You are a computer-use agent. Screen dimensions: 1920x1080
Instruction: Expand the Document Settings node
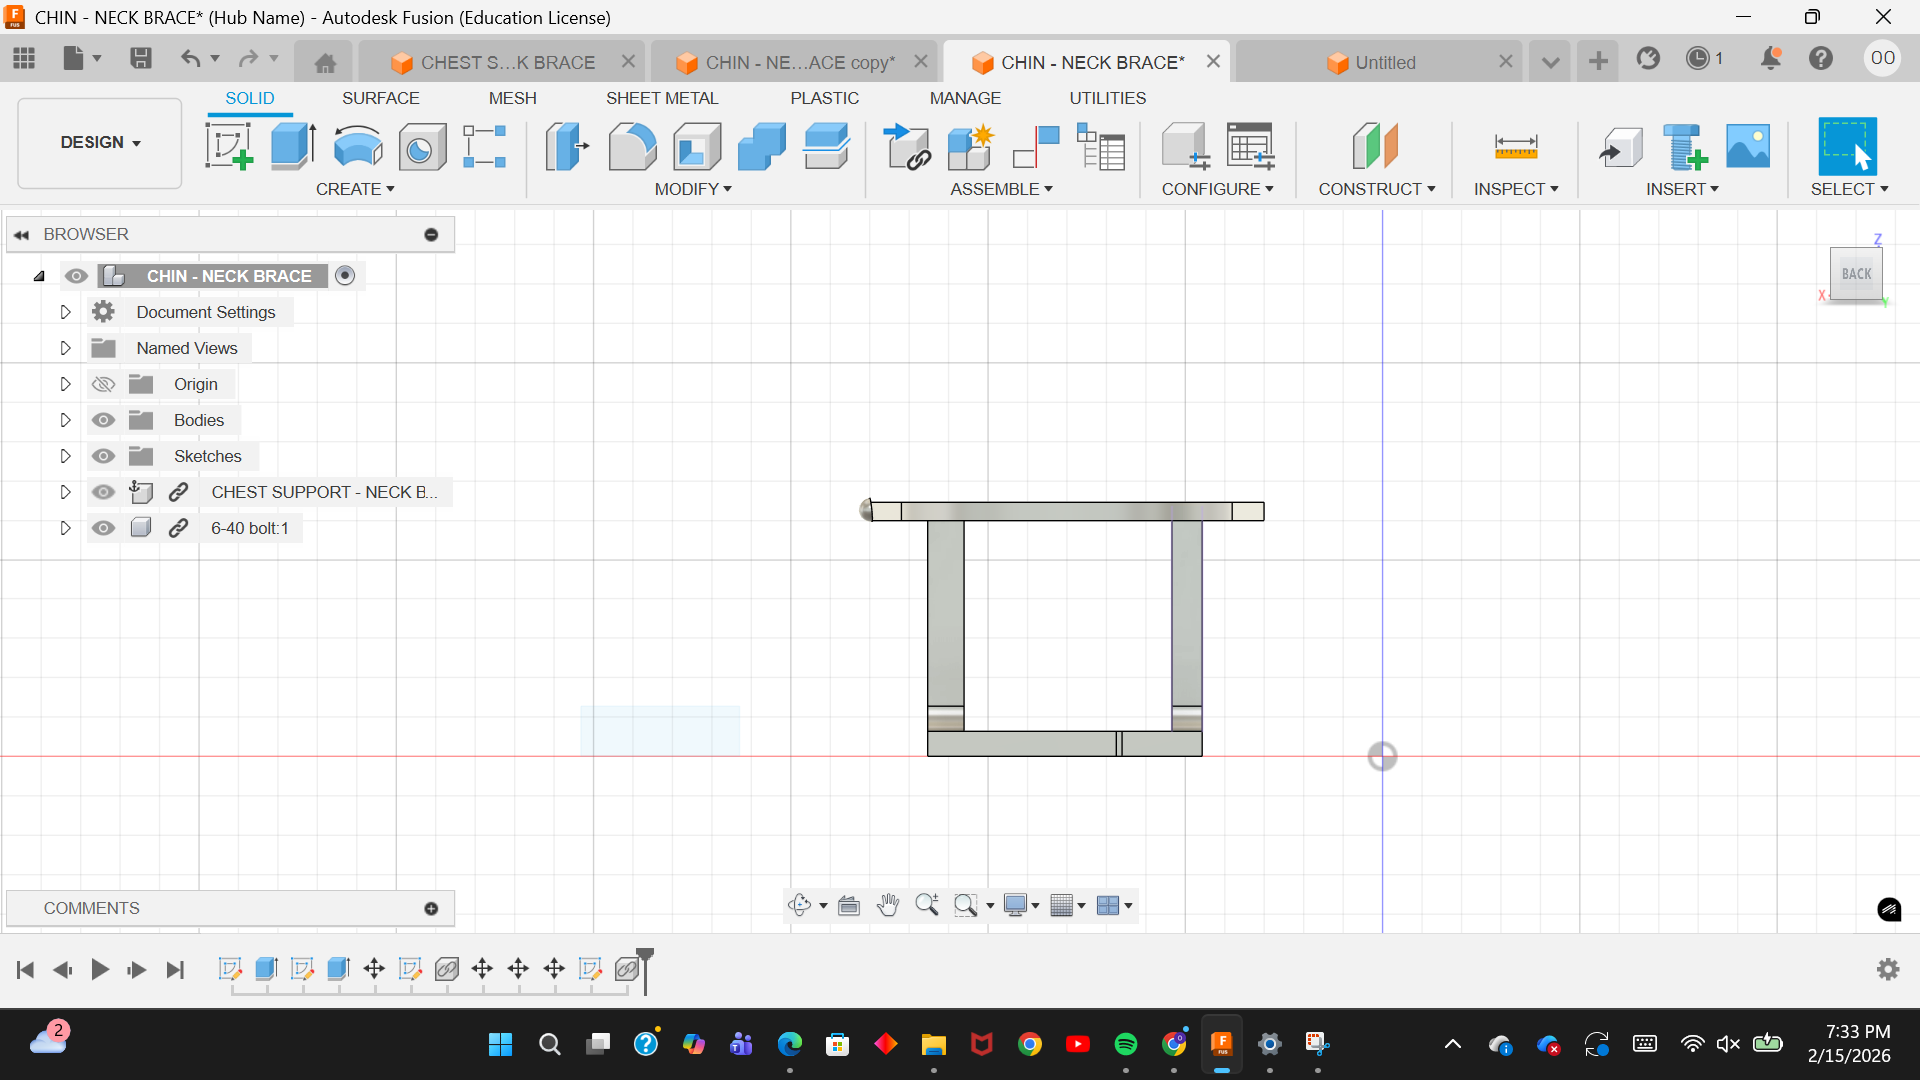(x=65, y=312)
